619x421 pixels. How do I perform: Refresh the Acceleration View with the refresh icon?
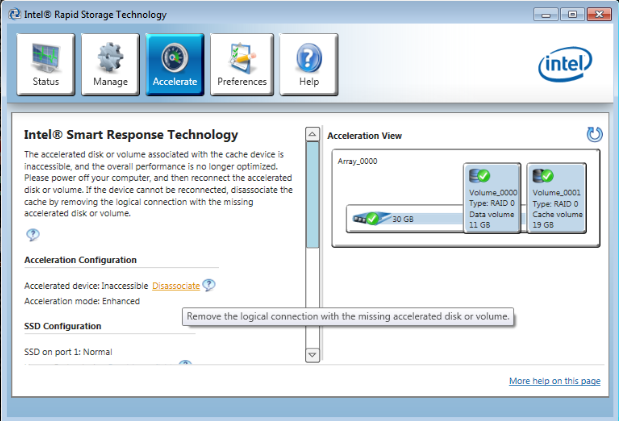coord(595,135)
